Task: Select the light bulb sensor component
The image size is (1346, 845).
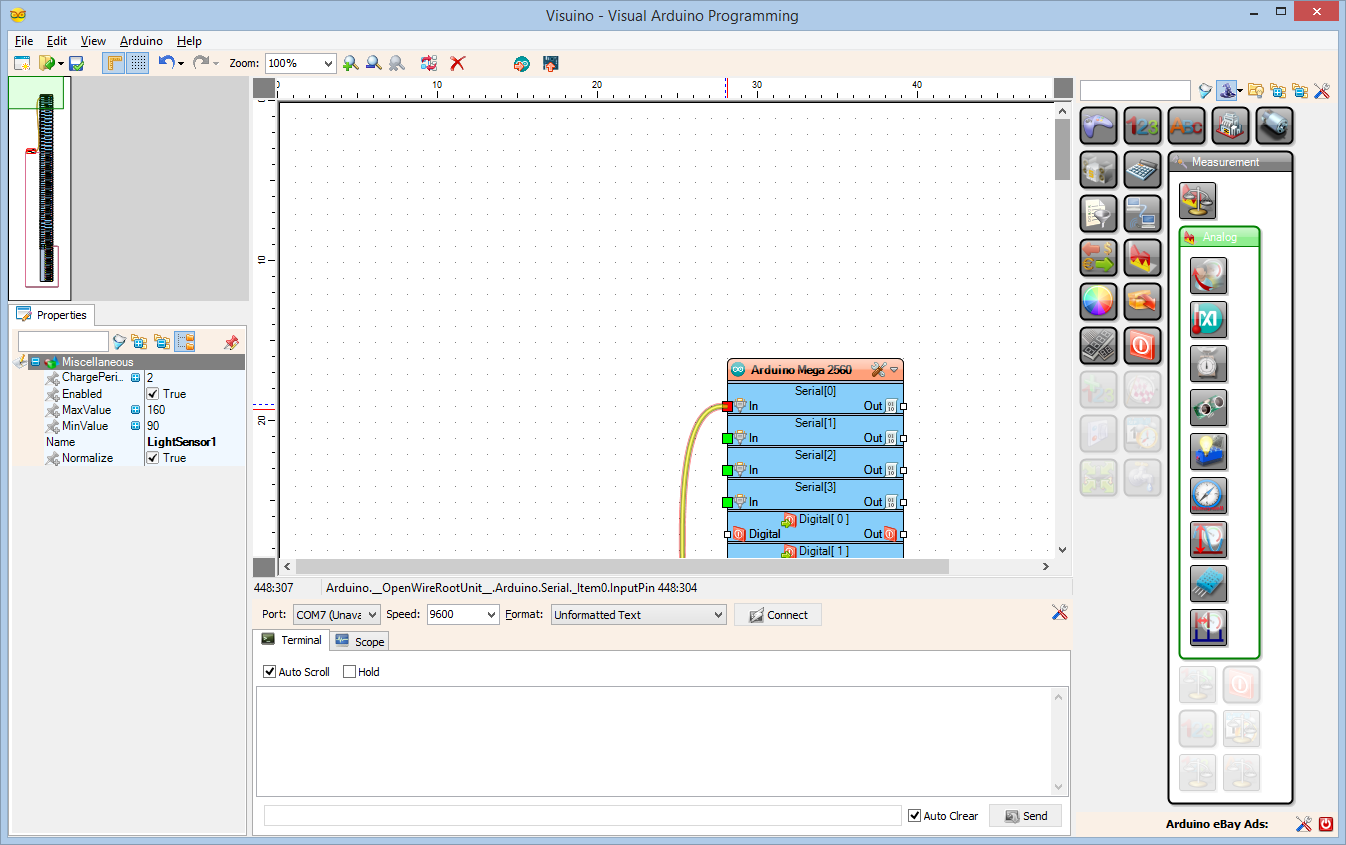Action: (1209, 452)
